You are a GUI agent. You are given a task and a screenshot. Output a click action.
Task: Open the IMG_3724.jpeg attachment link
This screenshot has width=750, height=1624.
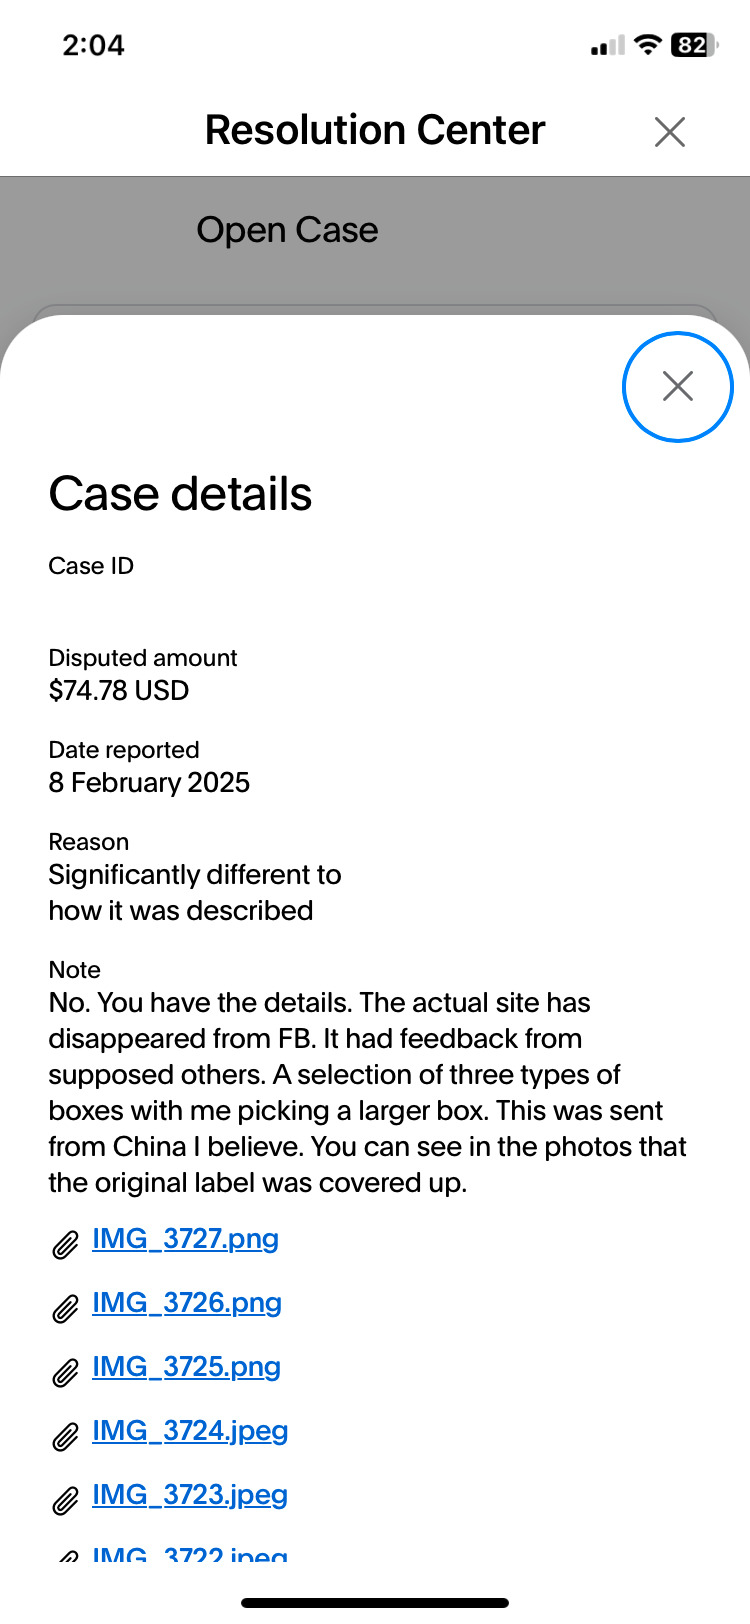(190, 1431)
